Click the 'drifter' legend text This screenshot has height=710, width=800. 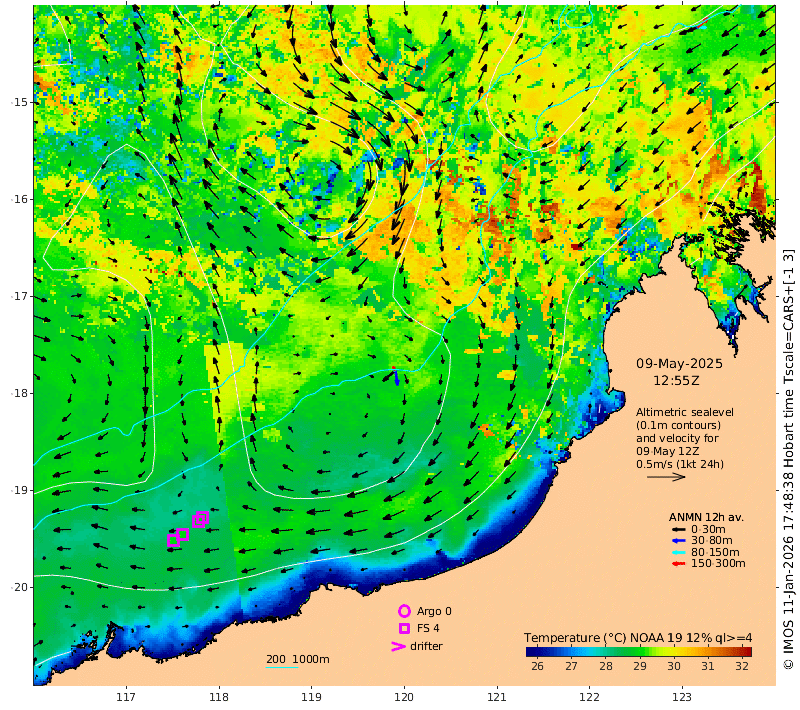tap(426, 646)
